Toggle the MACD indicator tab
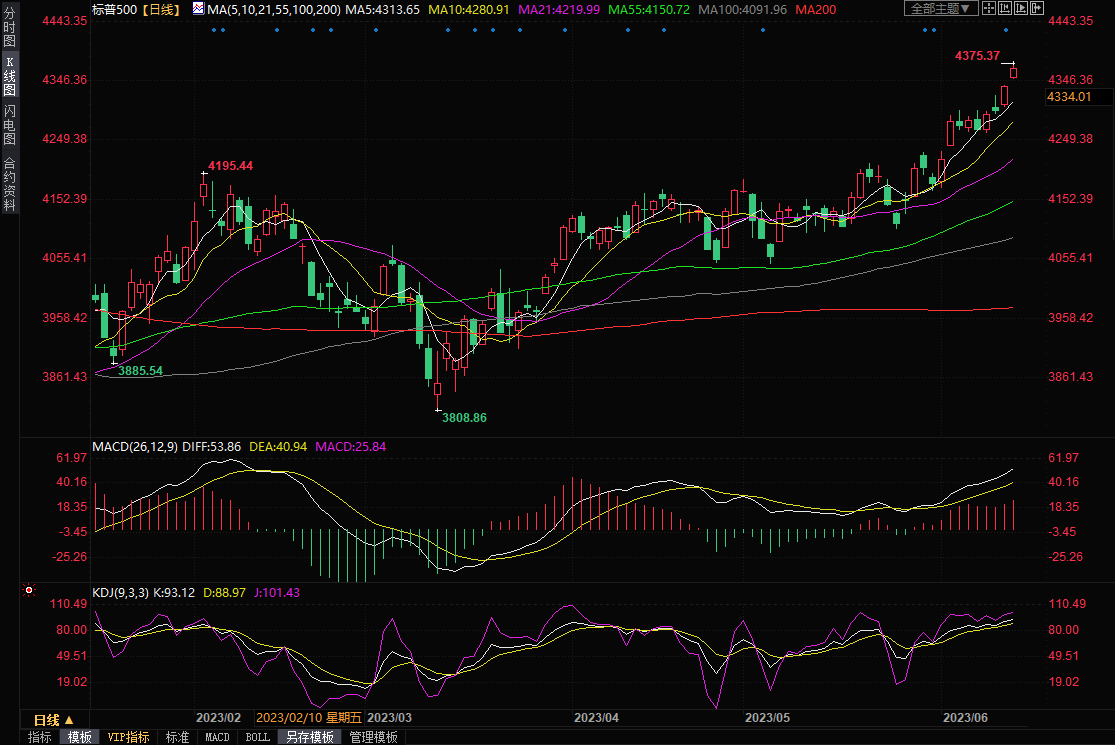 (217, 737)
